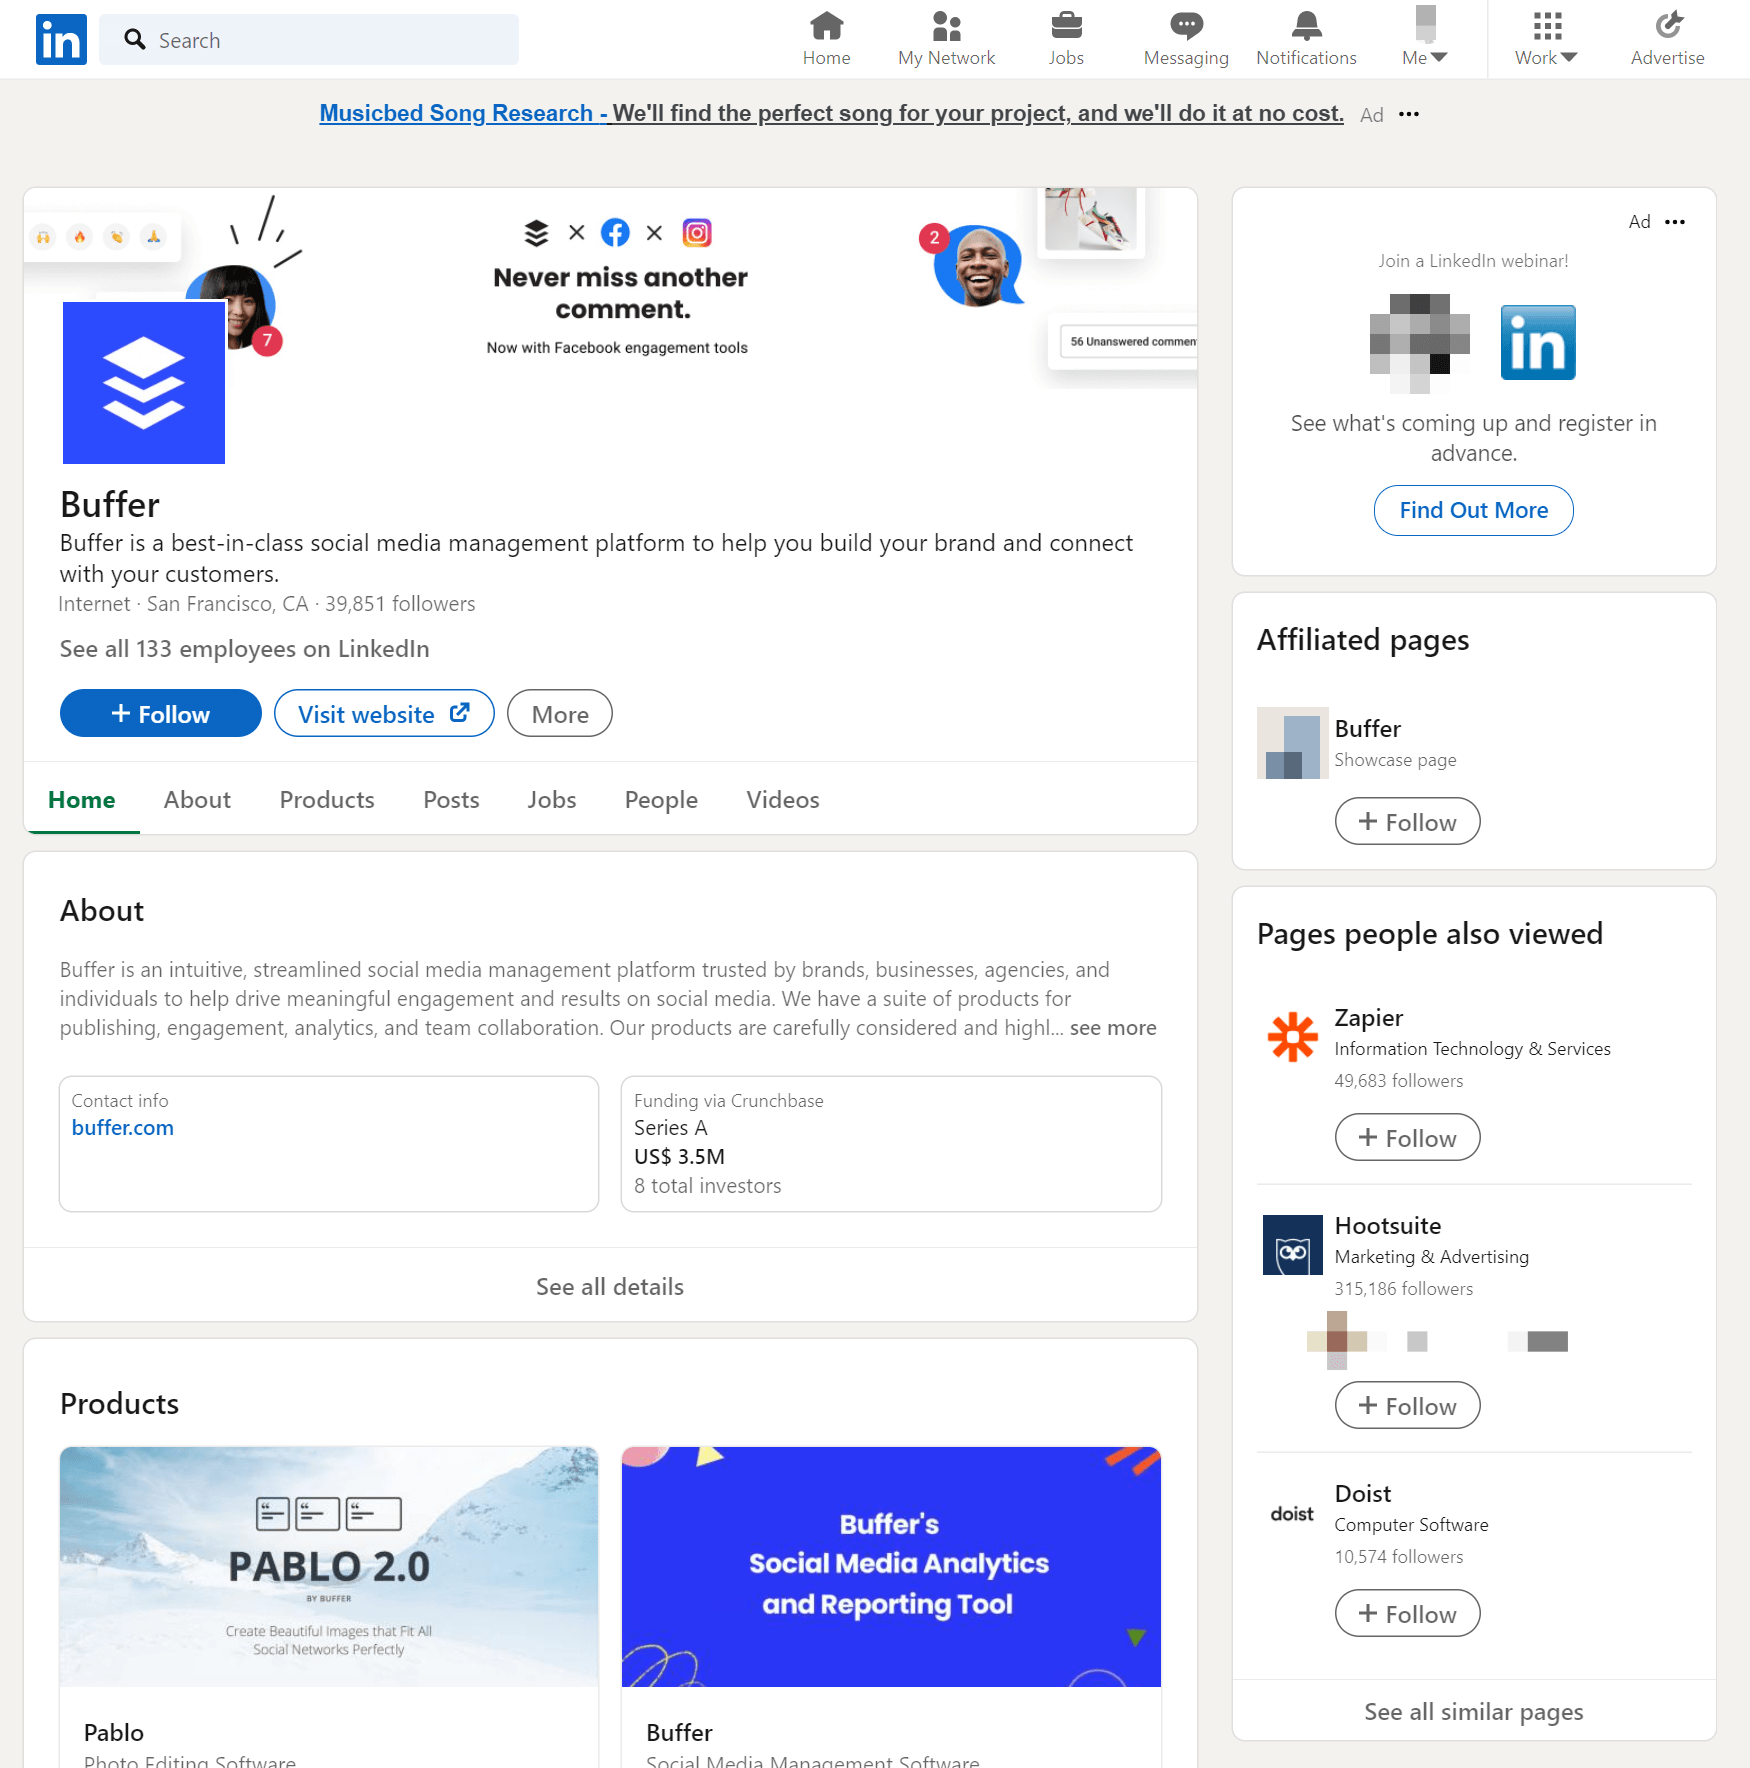This screenshot has width=1750, height=1768.
Task: Open options menu on webinar ad
Action: pyautogui.click(x=1675, y=222)
